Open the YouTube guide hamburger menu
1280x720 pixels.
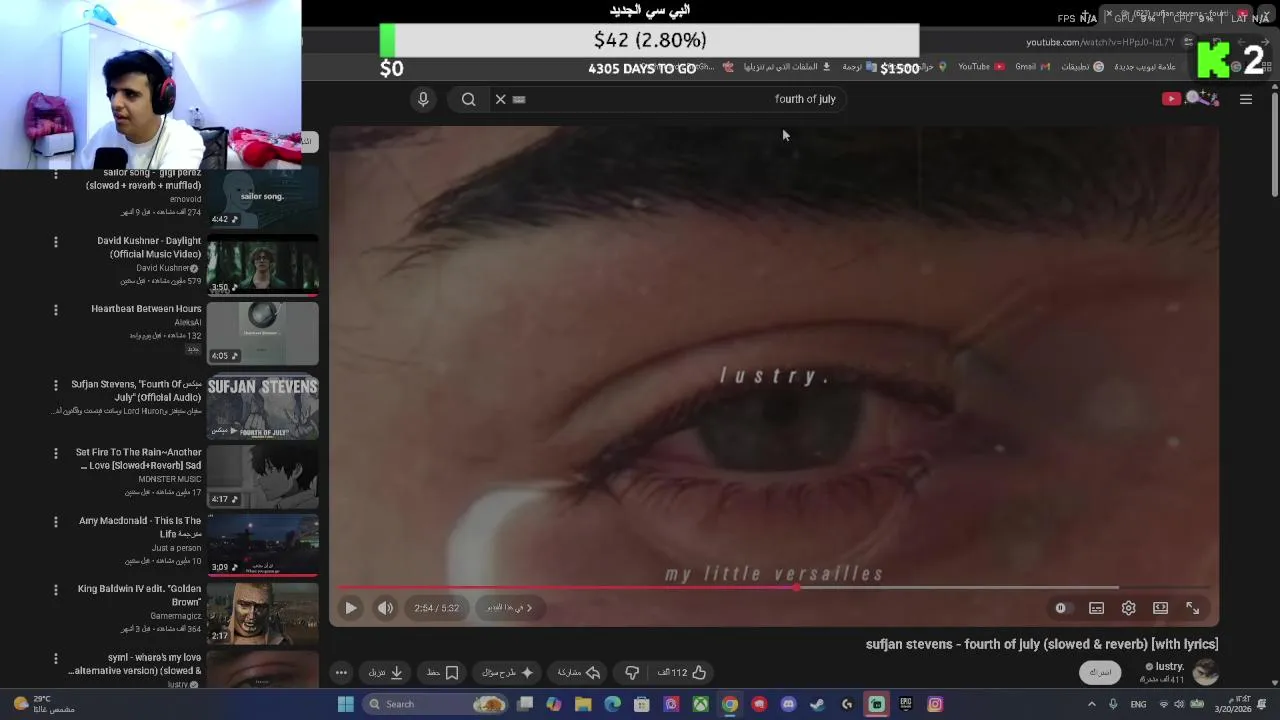coord(1246,99)
